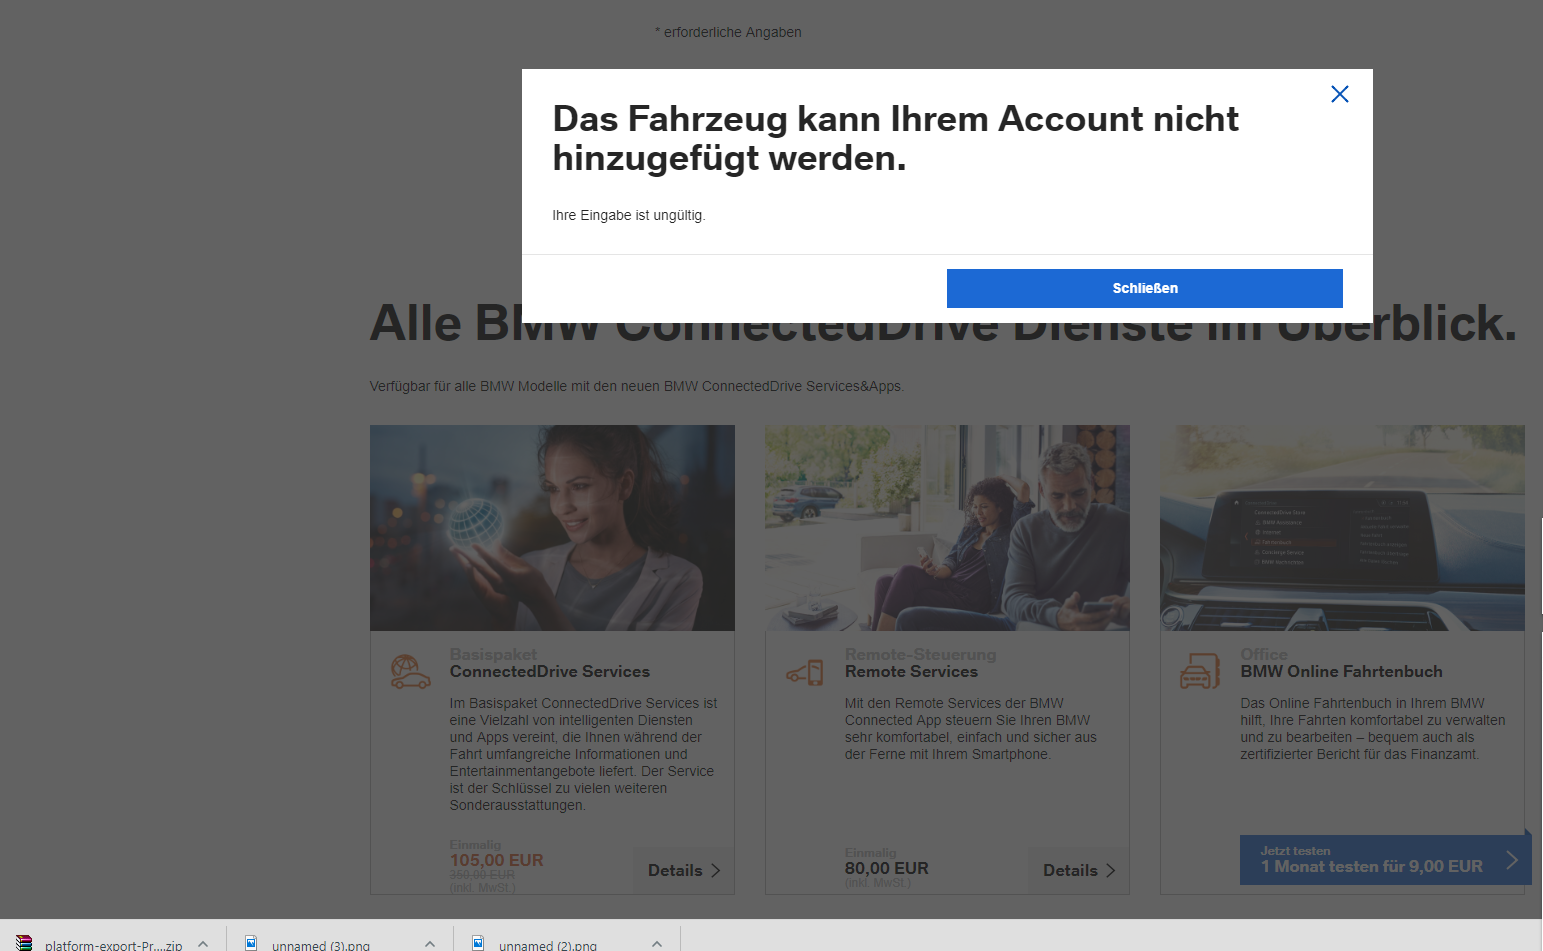The width and height of the screenshot is (1543, 951).
Task: Click the chevron arrow on the Jetzt testen banner
Action: pyautogui.click(x=1512, y=860)
